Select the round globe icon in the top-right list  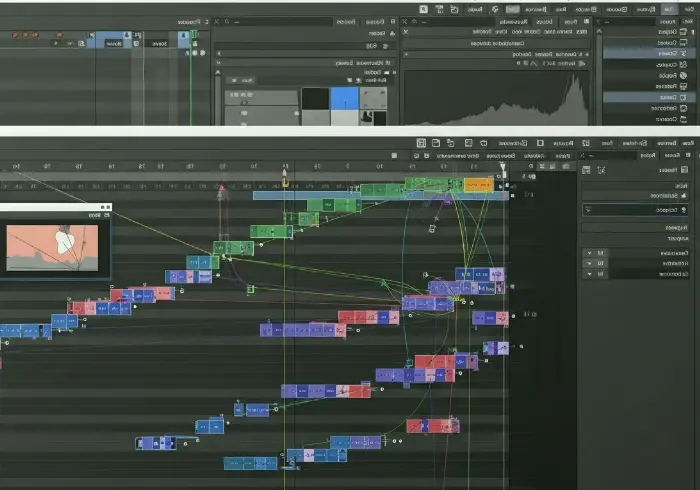tap(683, 75)
